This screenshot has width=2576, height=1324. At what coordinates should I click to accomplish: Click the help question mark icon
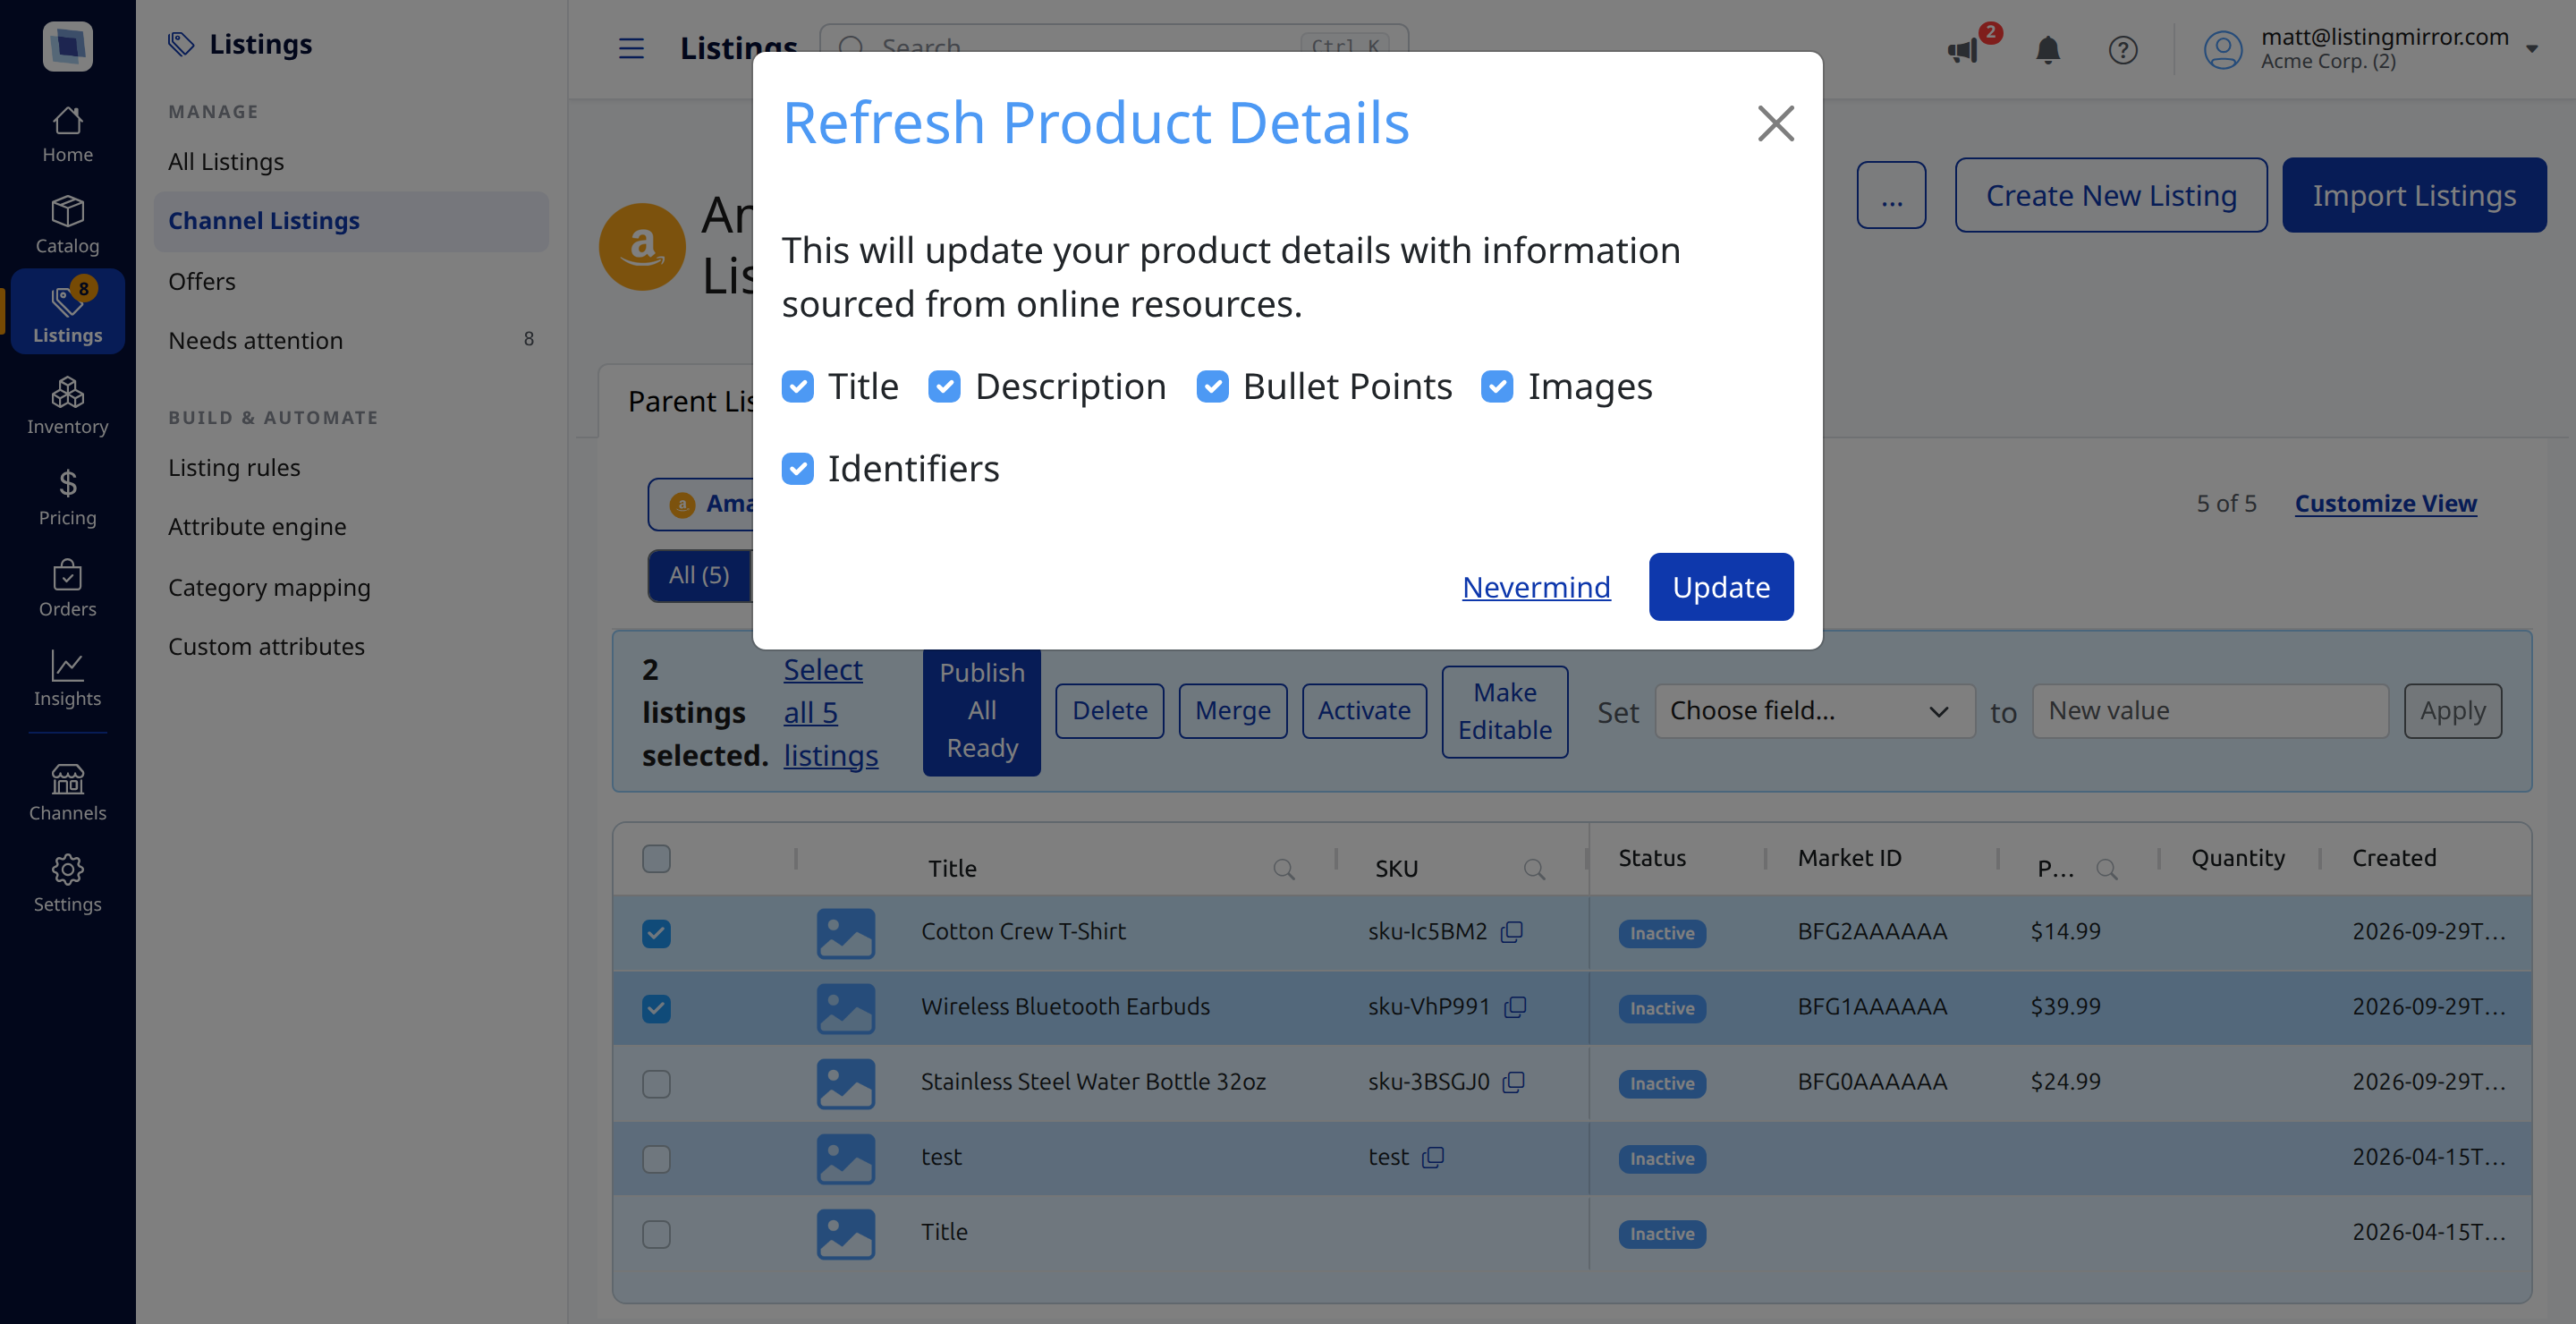click(2123, 49)
